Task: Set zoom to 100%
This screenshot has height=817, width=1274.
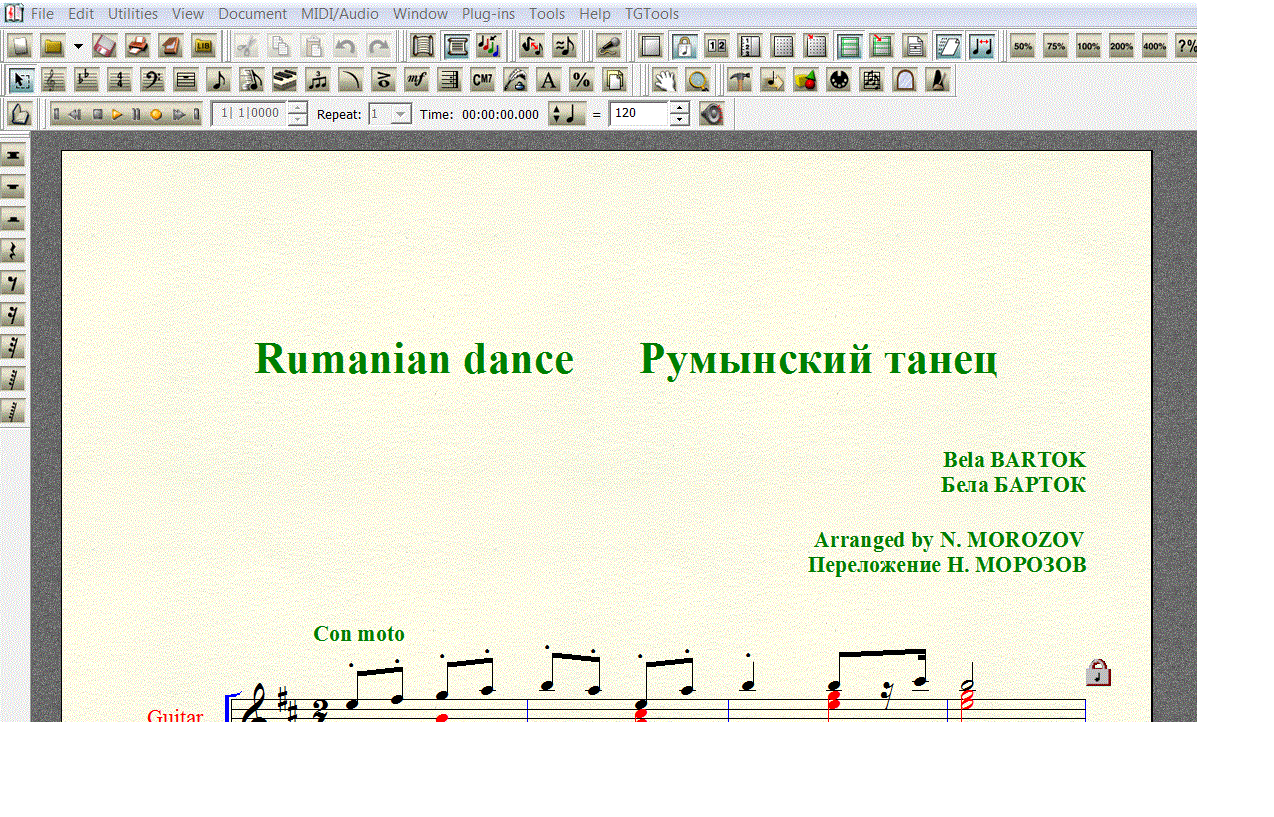Action: point(1088,46)
